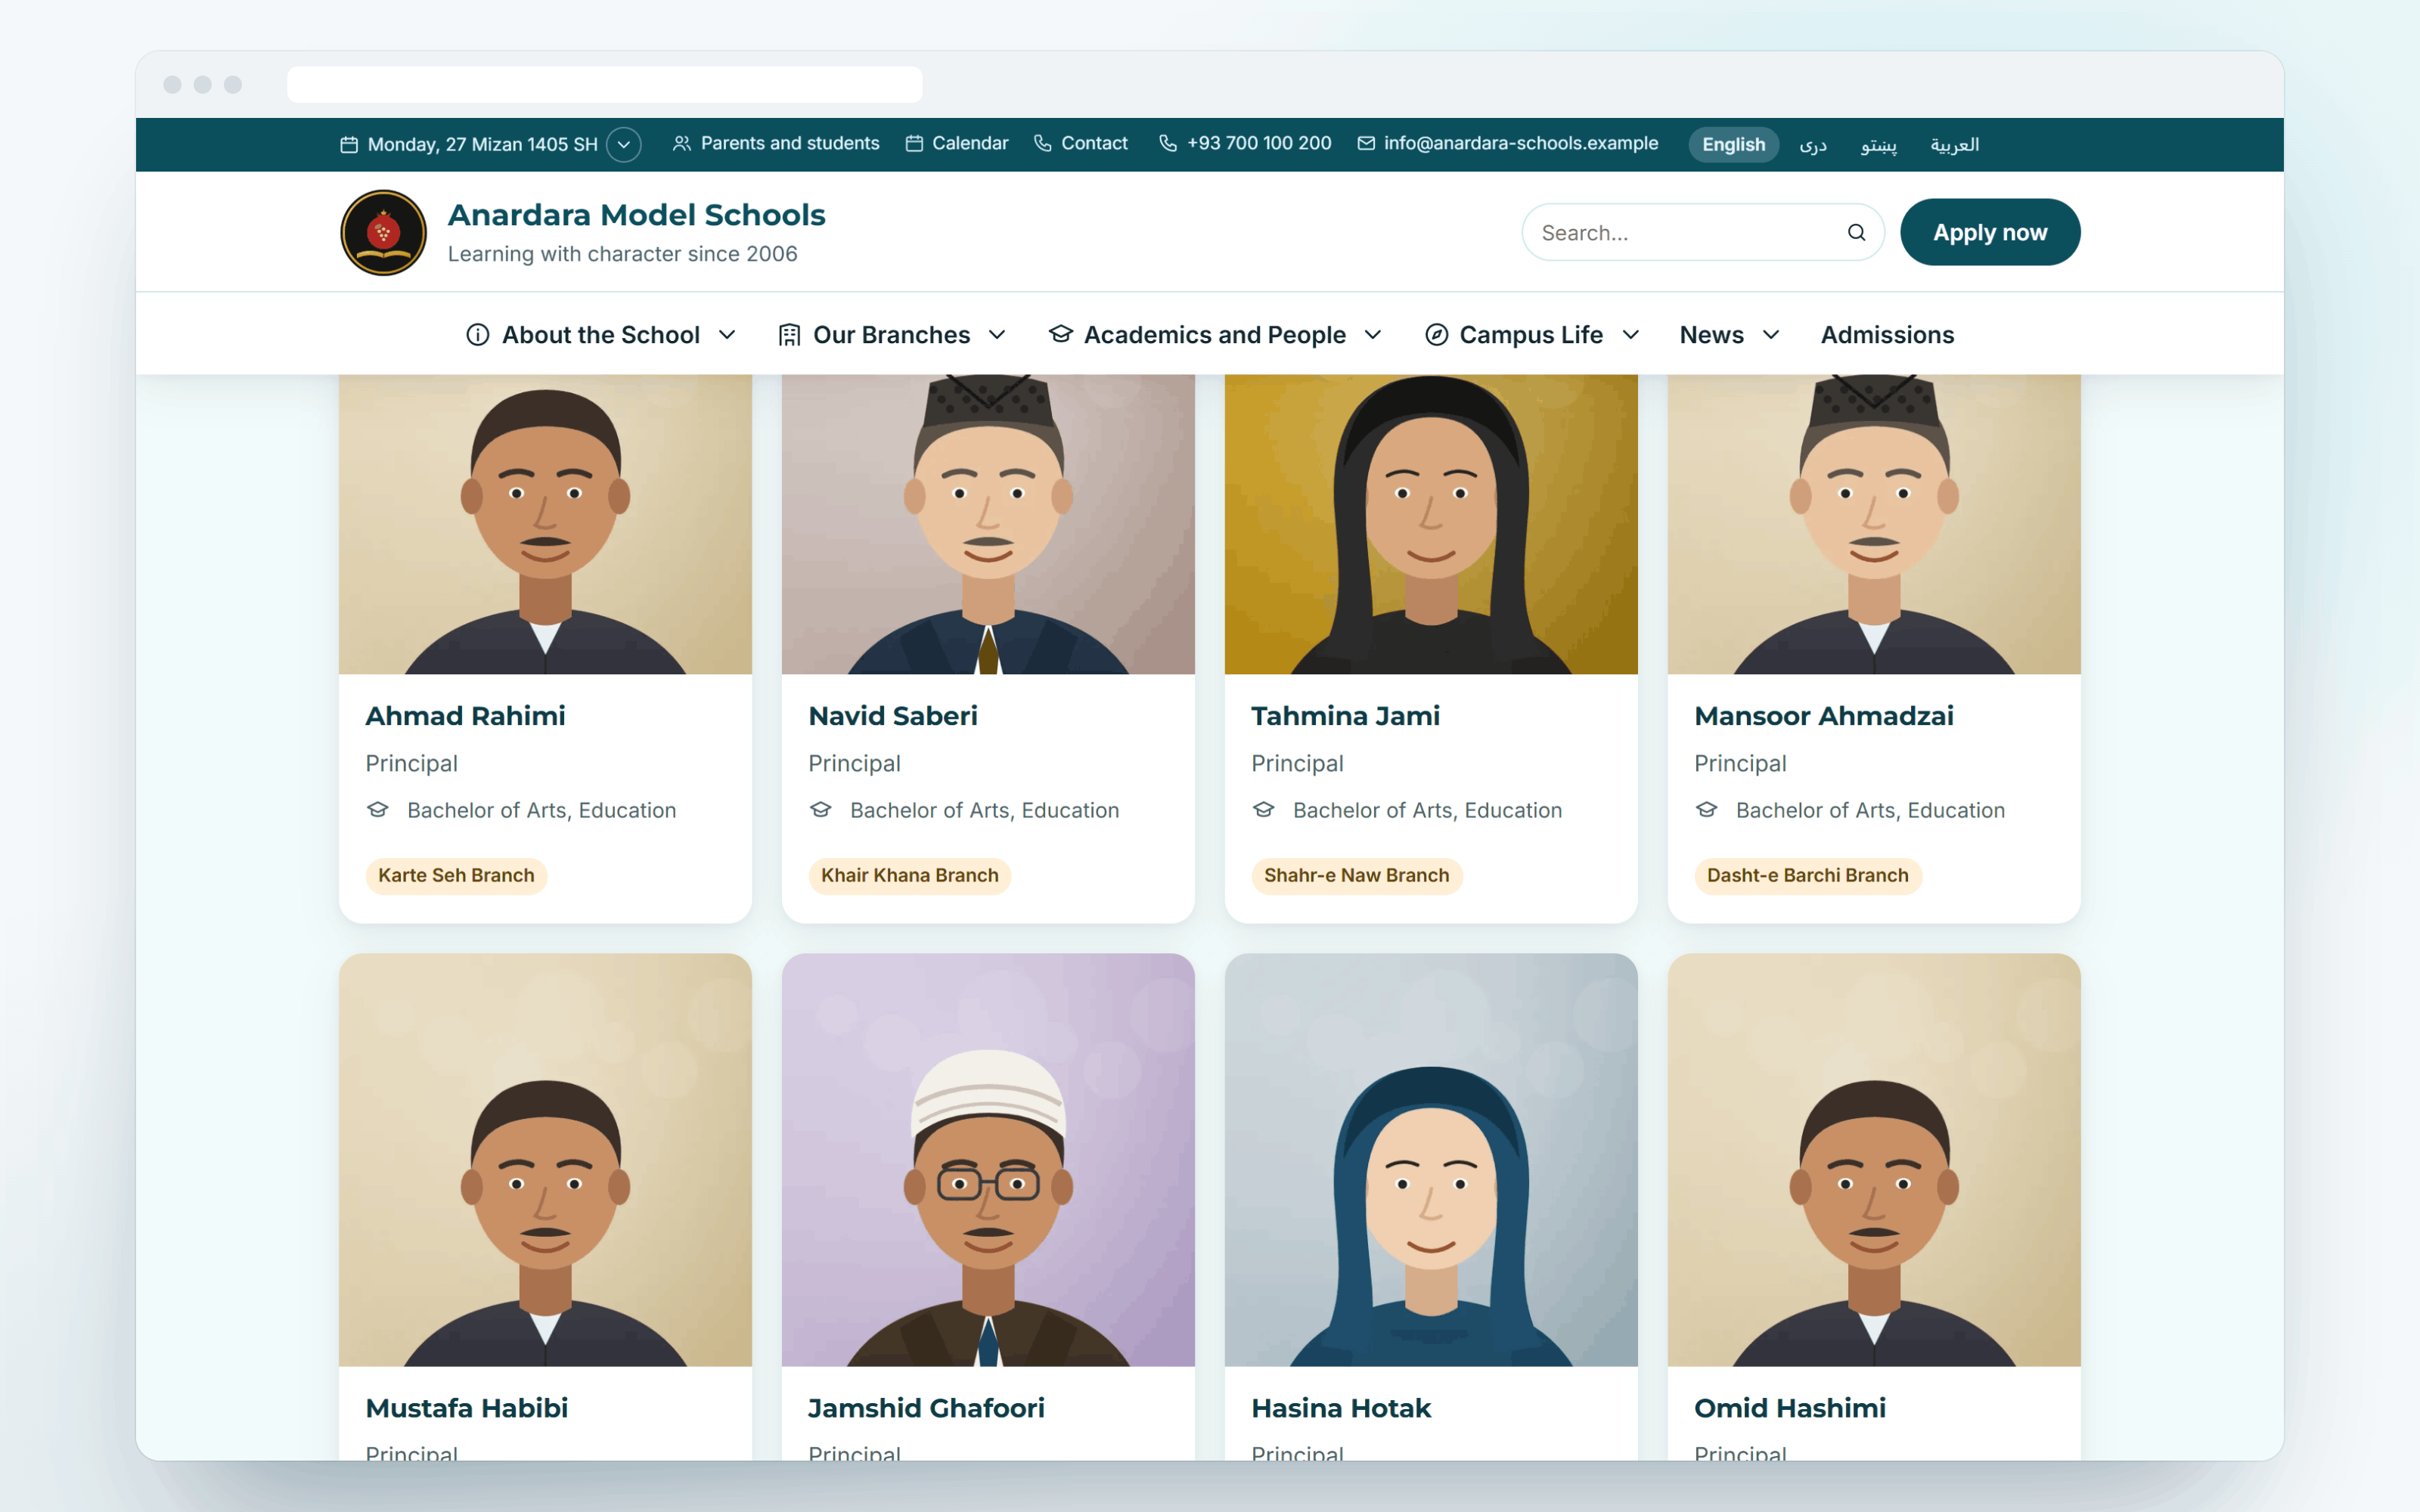Image resolution: width=2420 pixels, height=1512 pixels.
Task: Click the building icon beside Our Branches
Action: tap(789, 335)
